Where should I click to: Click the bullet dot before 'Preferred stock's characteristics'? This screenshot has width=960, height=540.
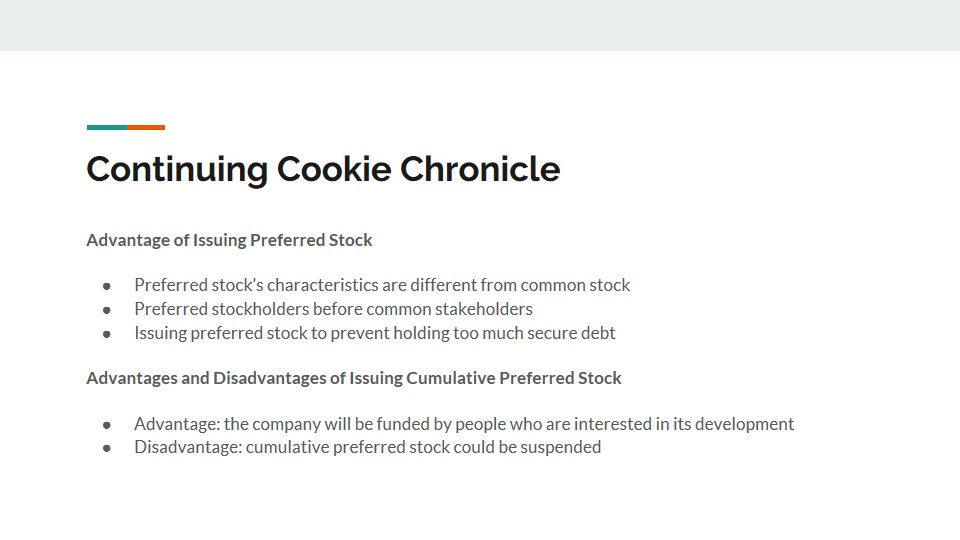tap(106, 286)
